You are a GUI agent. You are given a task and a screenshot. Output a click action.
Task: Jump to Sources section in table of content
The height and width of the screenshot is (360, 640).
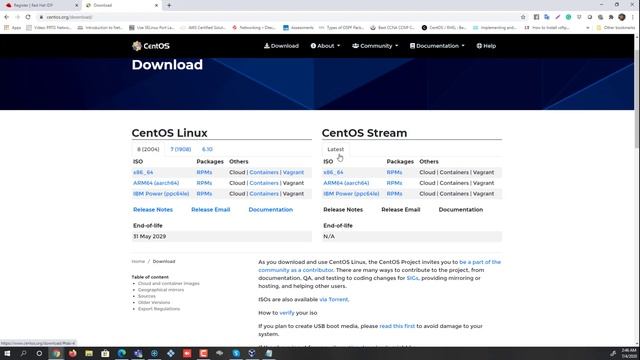click(147, 296)
